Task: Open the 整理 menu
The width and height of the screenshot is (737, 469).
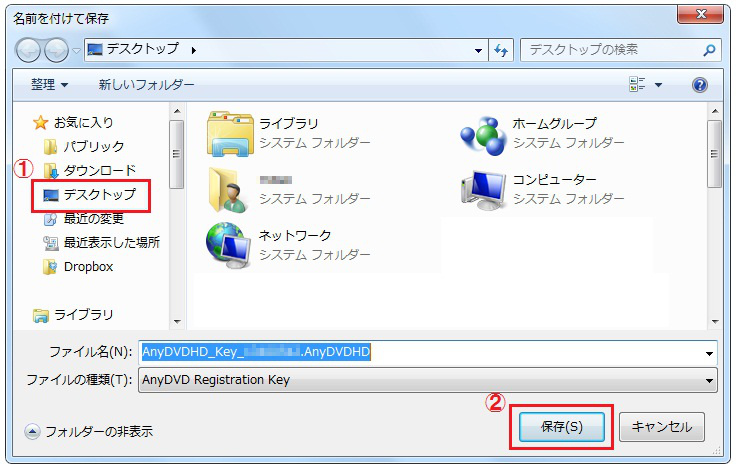Action: coord(49,85)
